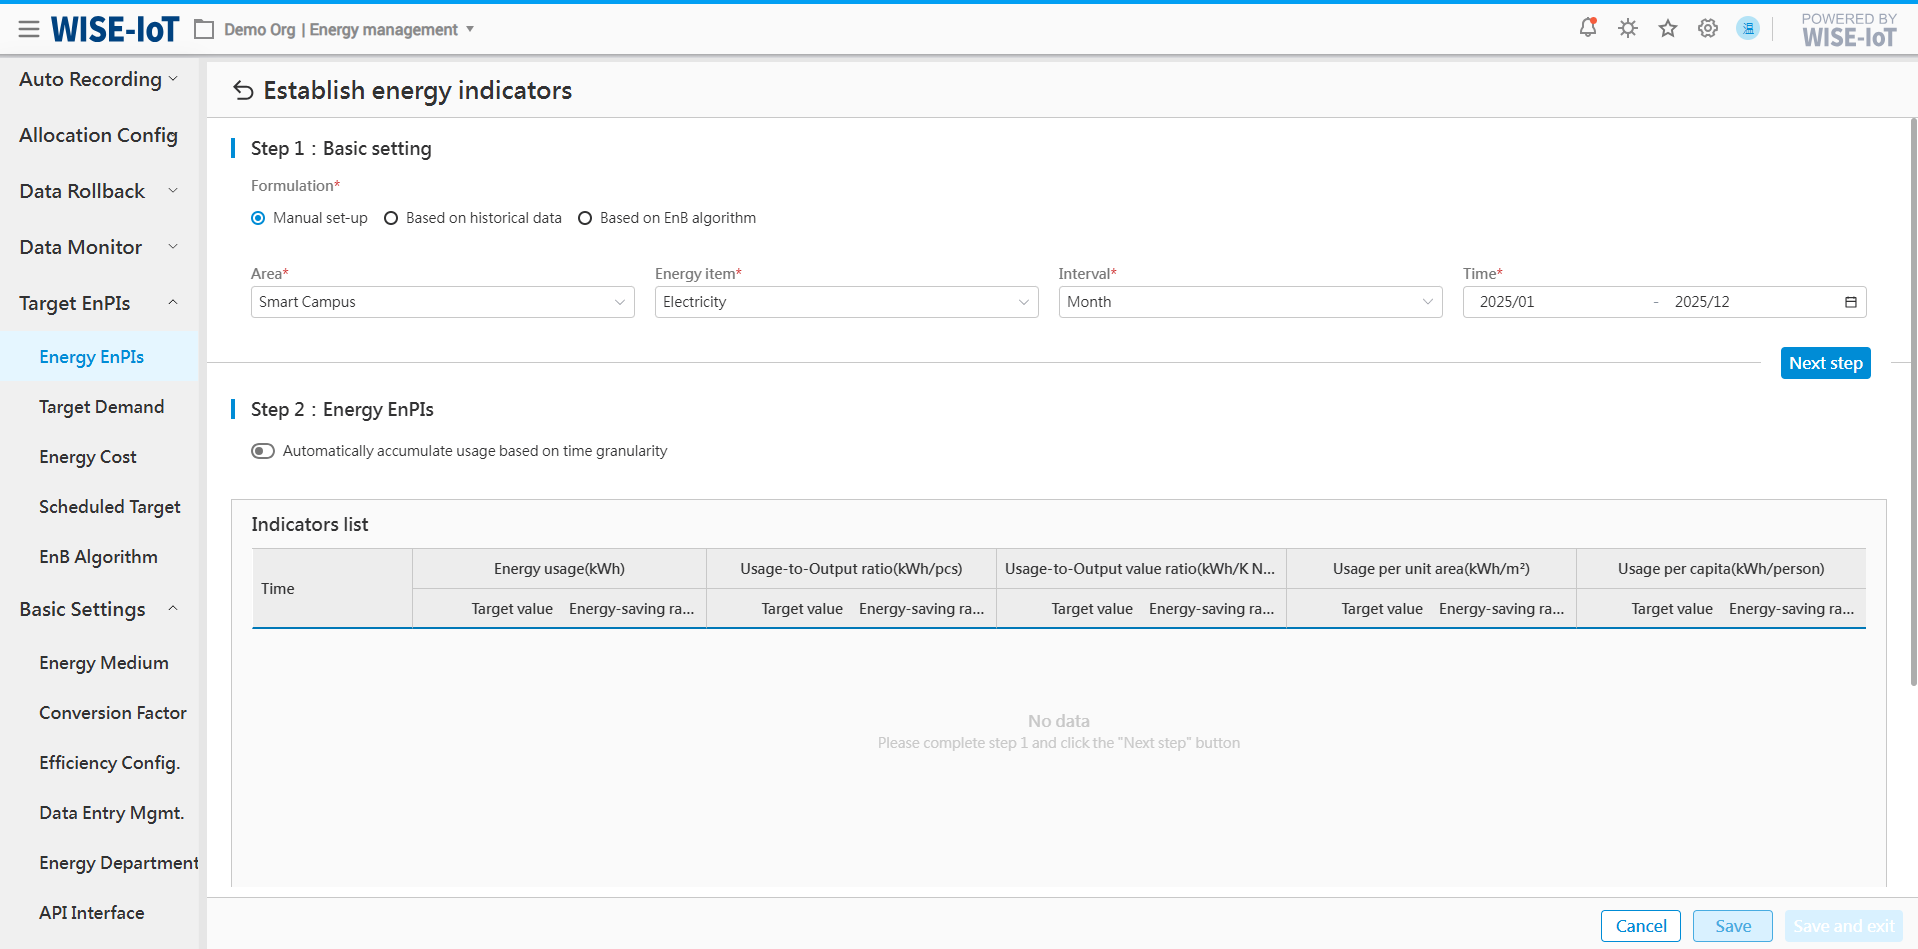
Task: Open the Area dropdown showing Smart Campus
Action: [x=442, y=302]
